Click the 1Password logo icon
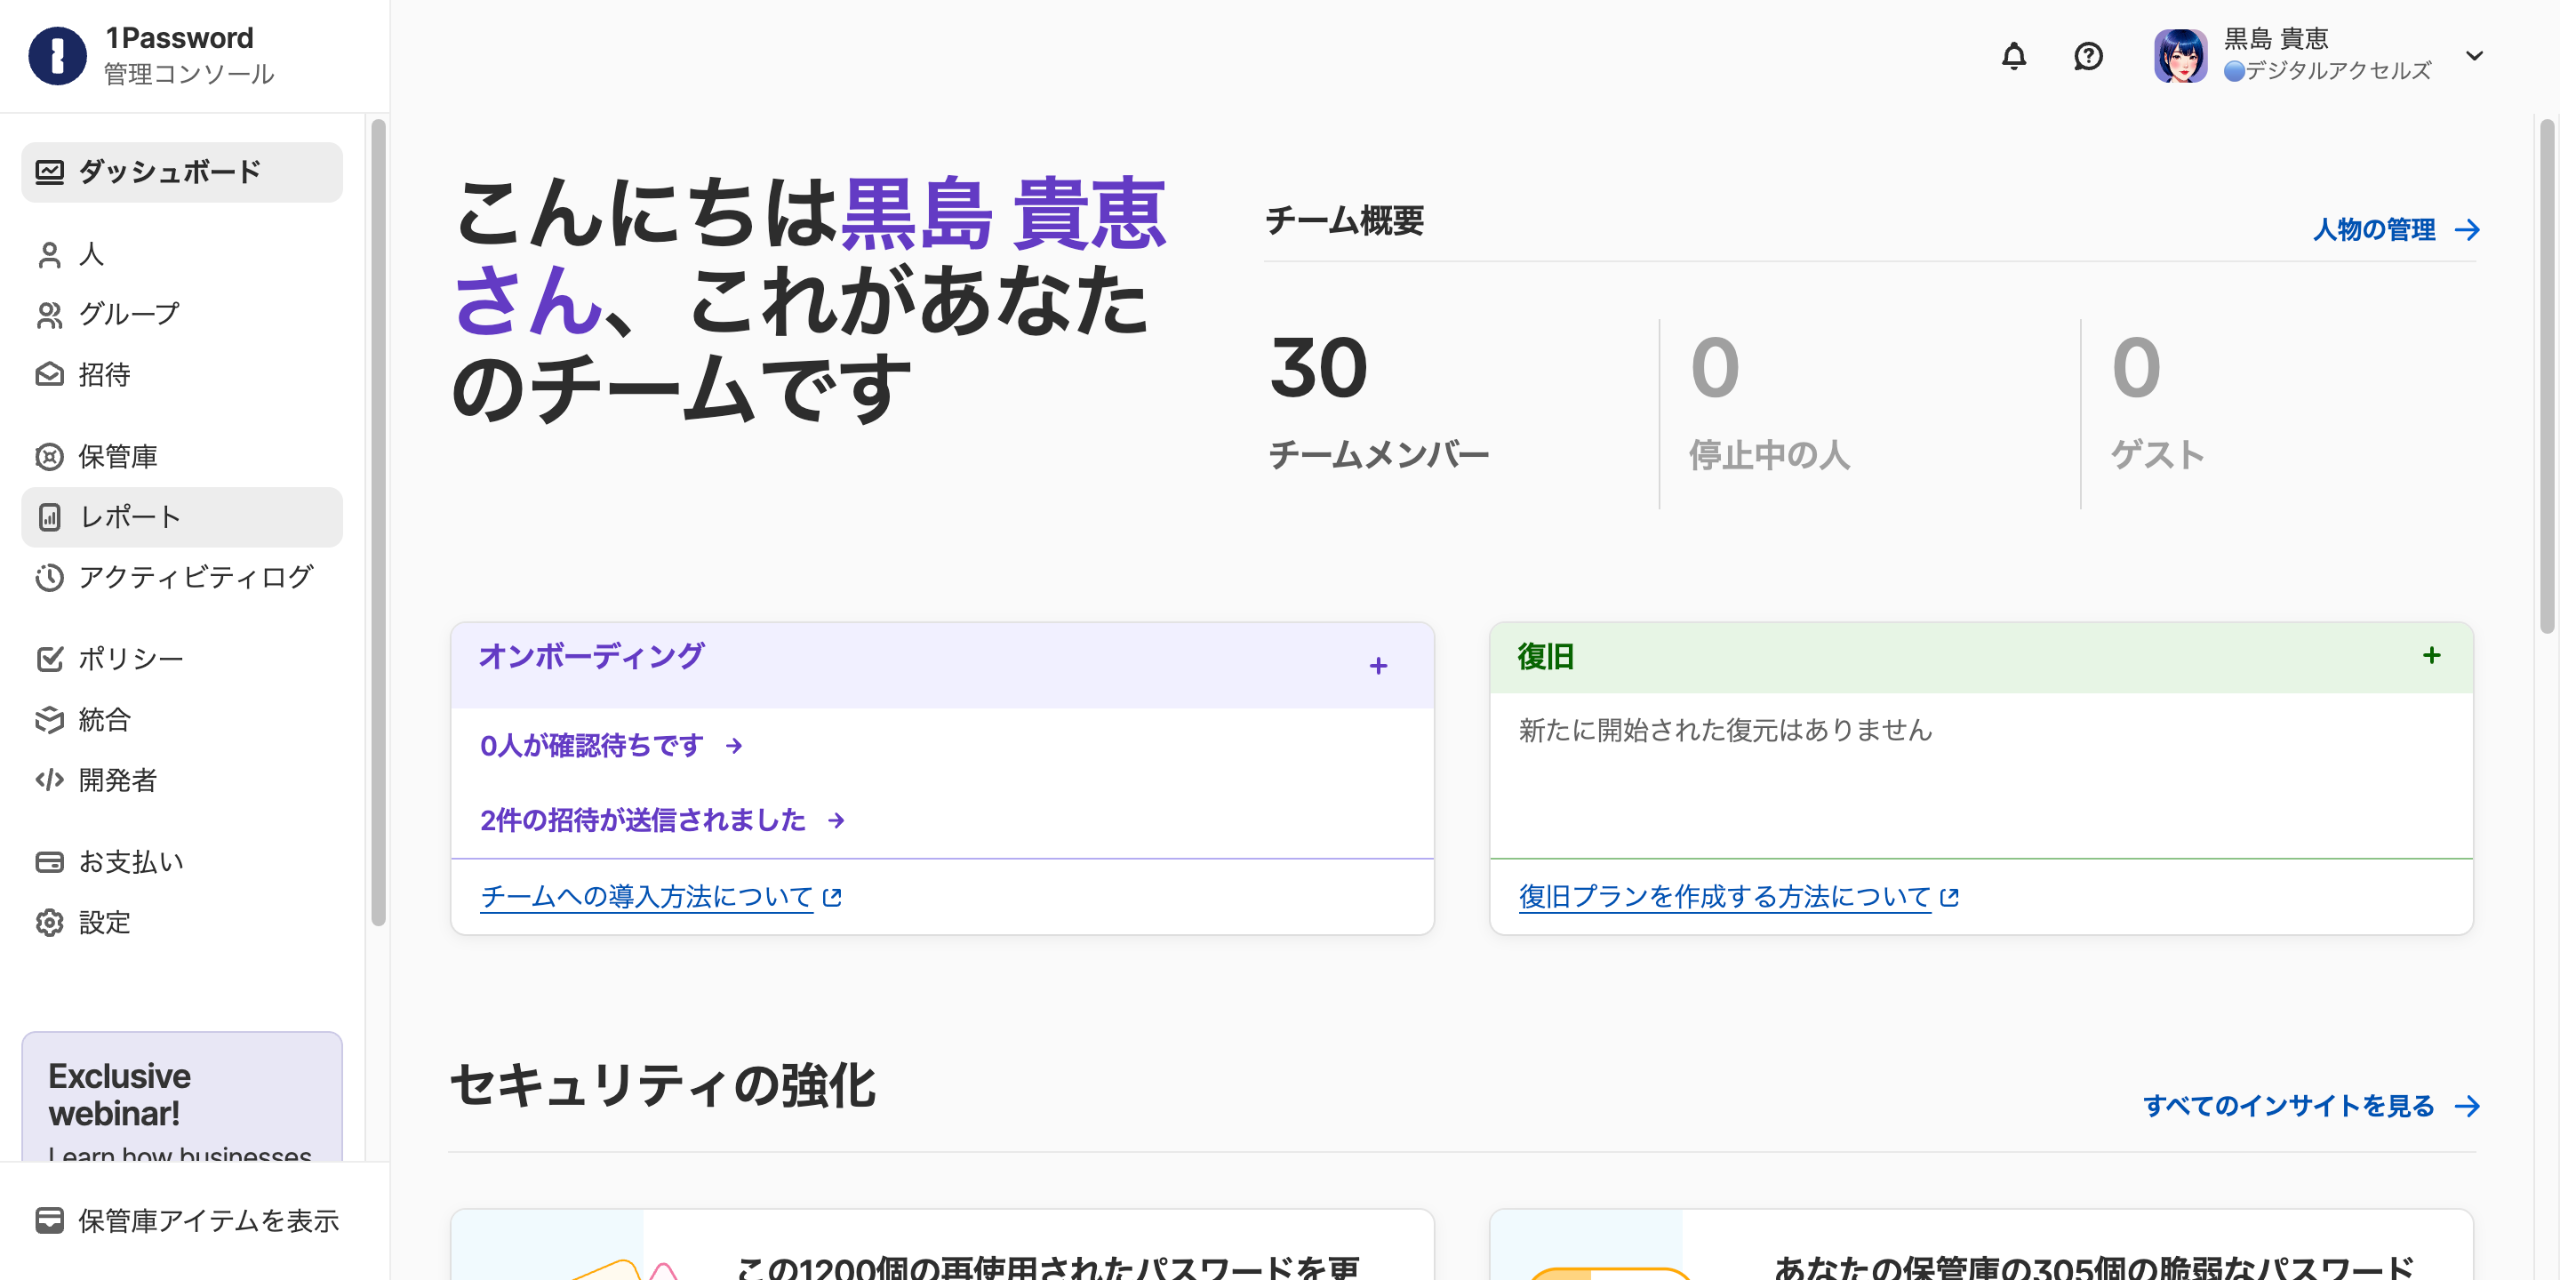The width and height of the screenshot is (2560, 1280). click(x=57, y=56)
